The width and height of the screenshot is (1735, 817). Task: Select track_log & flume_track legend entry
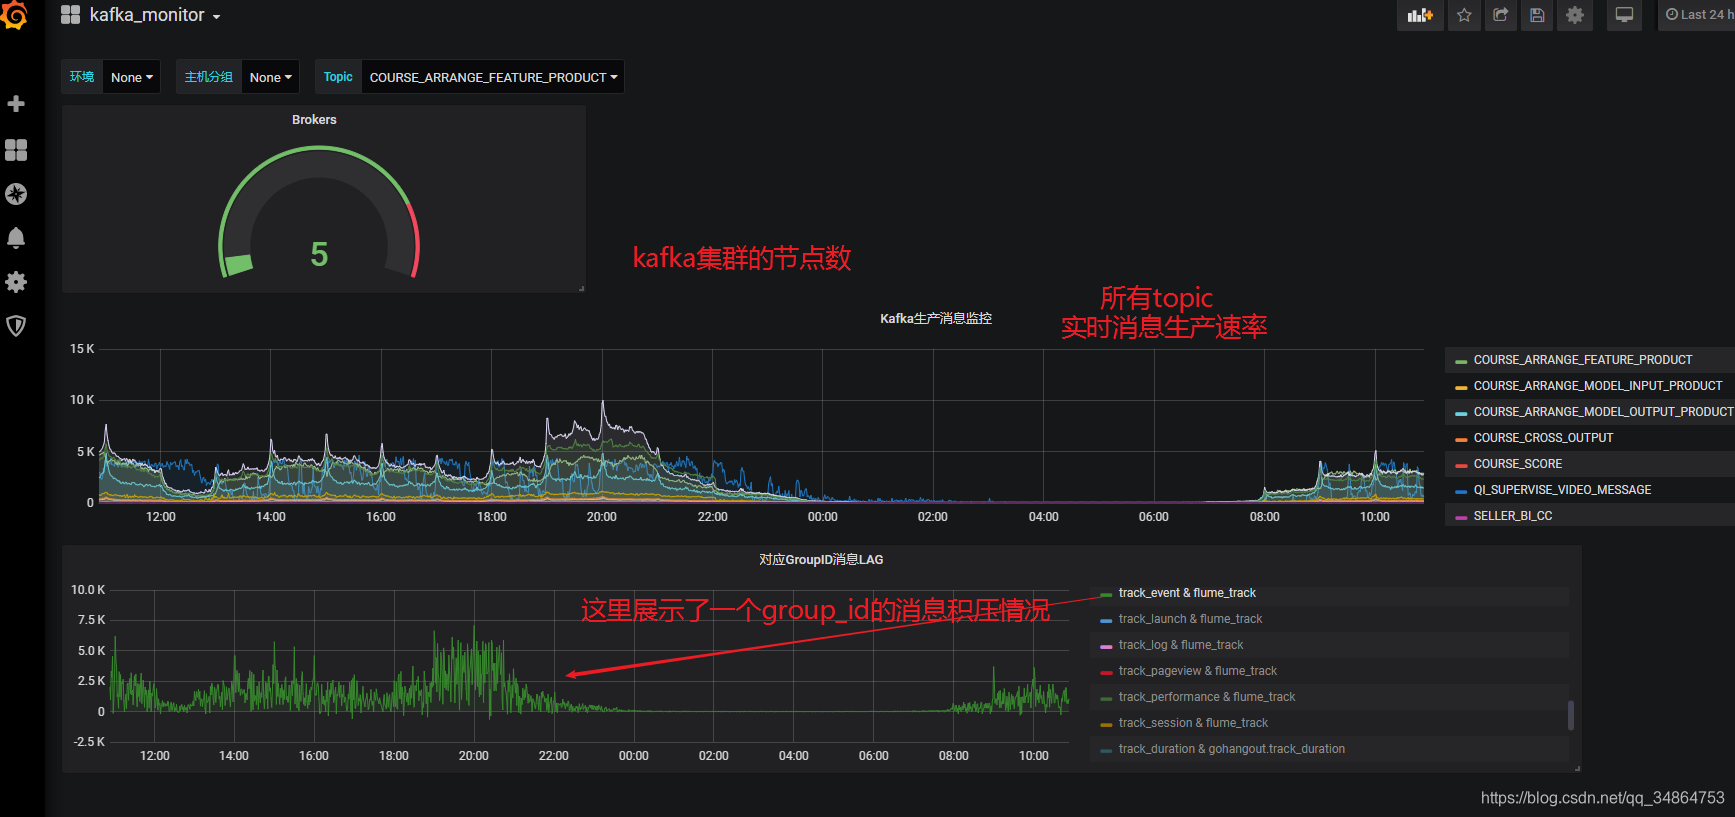(x=1181, y=645)
